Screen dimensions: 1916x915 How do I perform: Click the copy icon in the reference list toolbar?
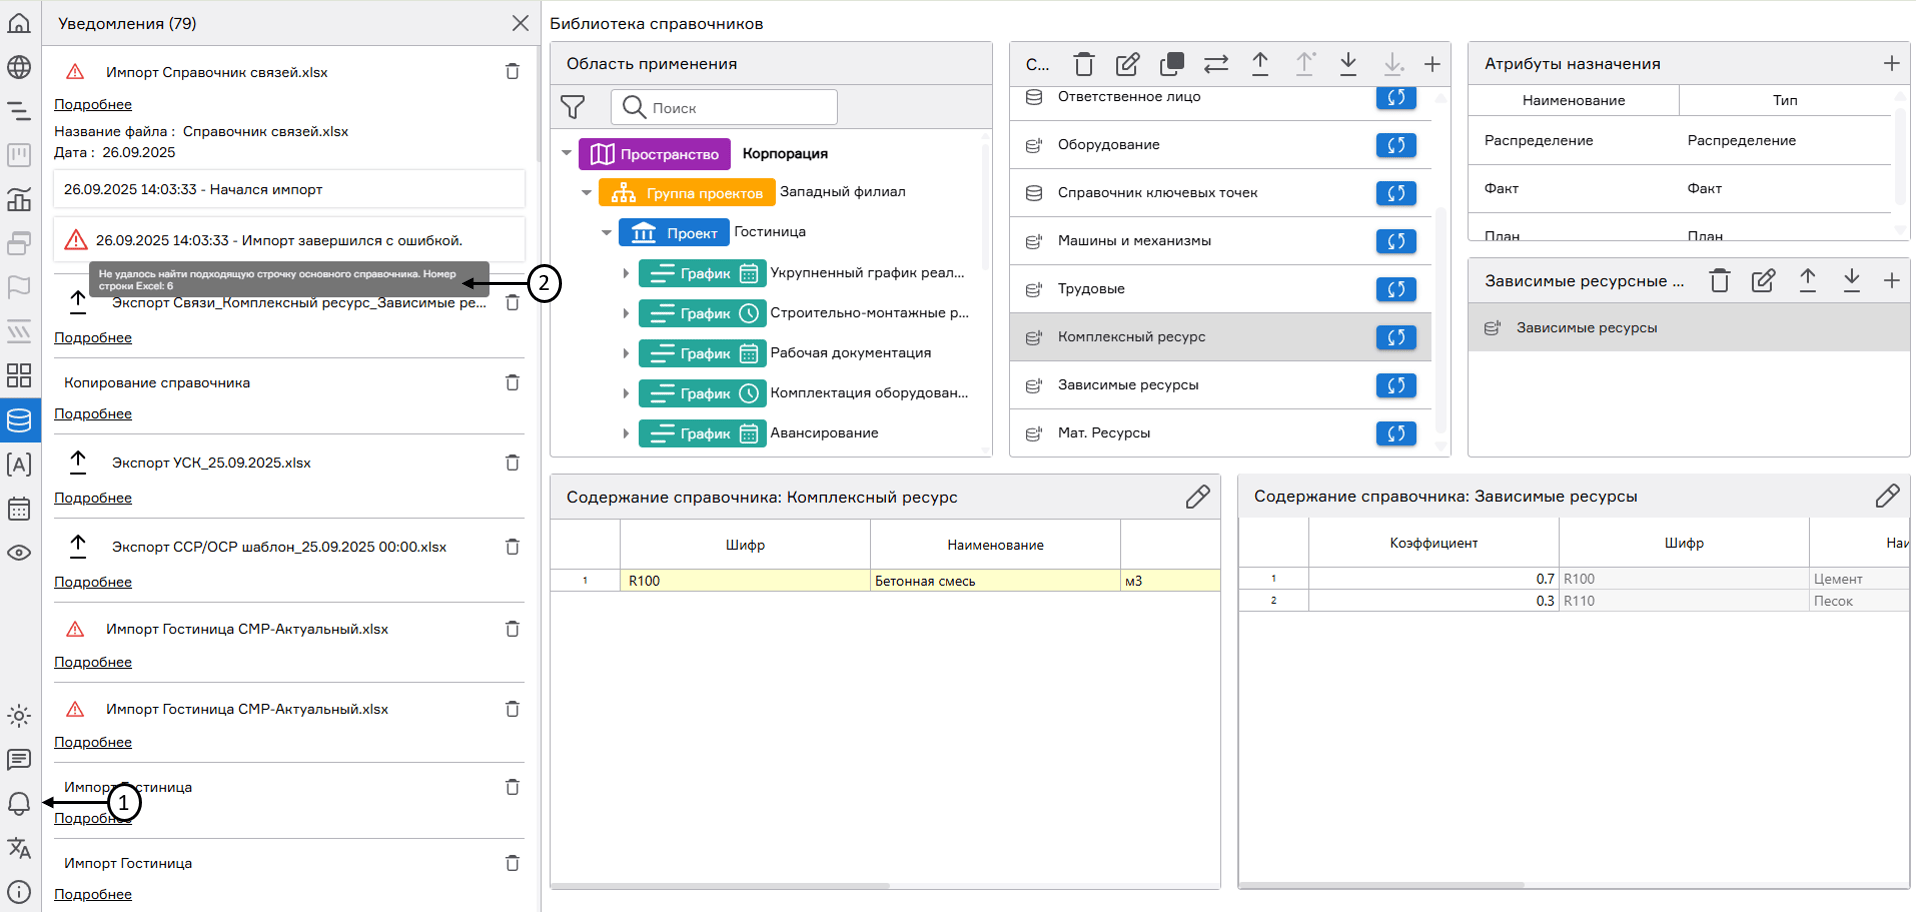pyautogui.click(x=1171, y=64)
